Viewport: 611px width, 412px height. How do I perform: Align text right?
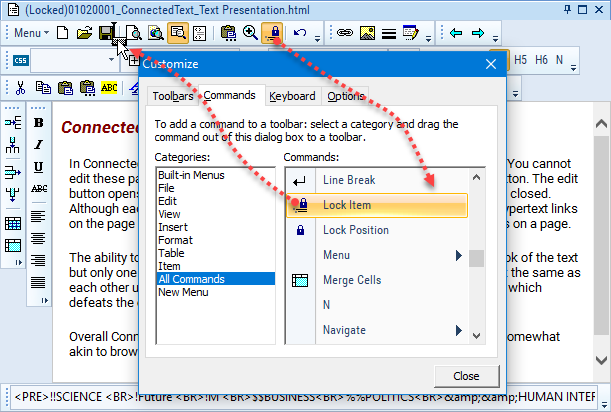(38, 260)
